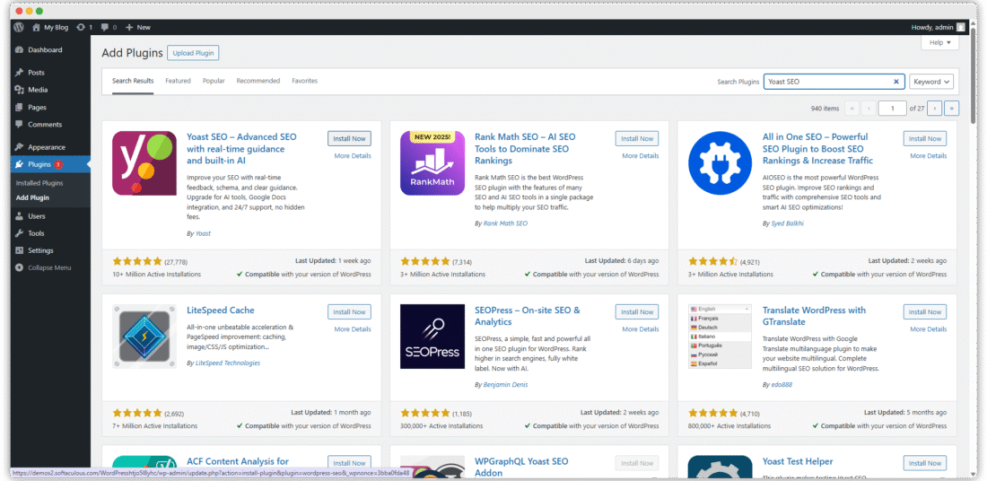Open More Details for Rank Math SEO
The height and width of the screenshot is (481, 987).
coord(641,156)
